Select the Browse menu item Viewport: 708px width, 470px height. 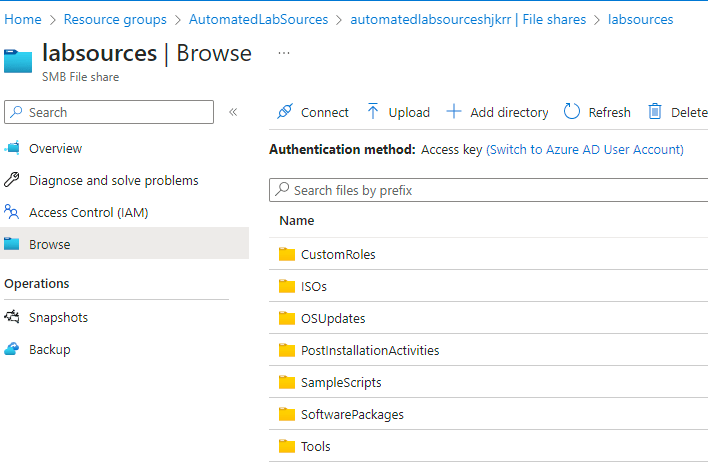tap(49, 244)
